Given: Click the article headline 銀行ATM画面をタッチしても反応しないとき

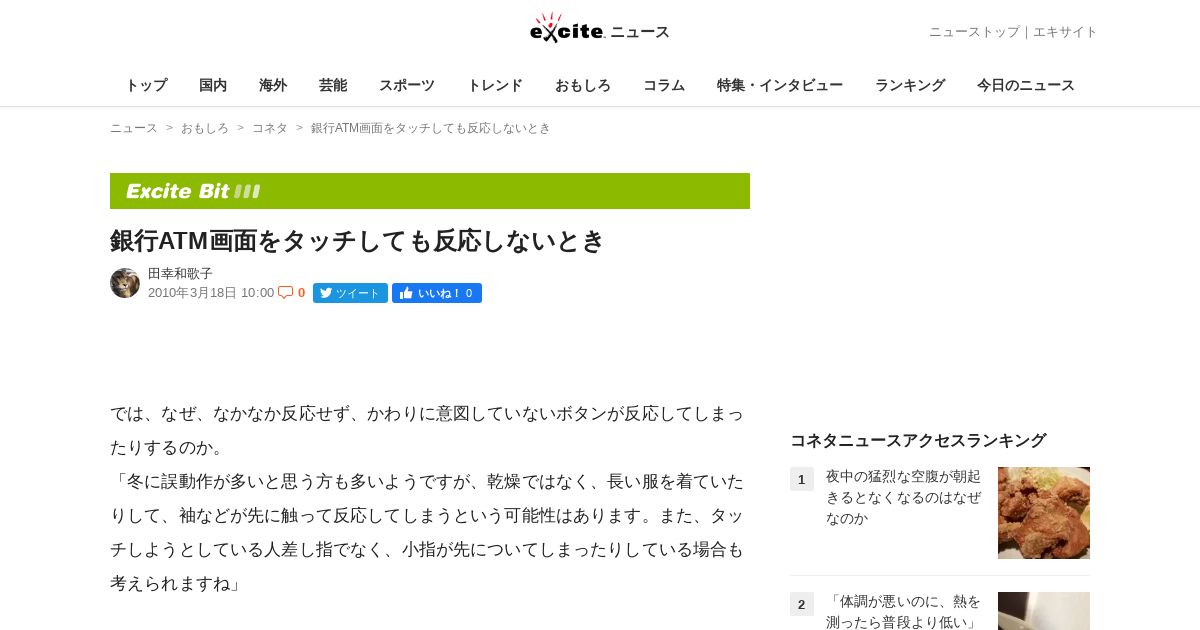Looking at the screenshot, I should (x=358, y=241).
